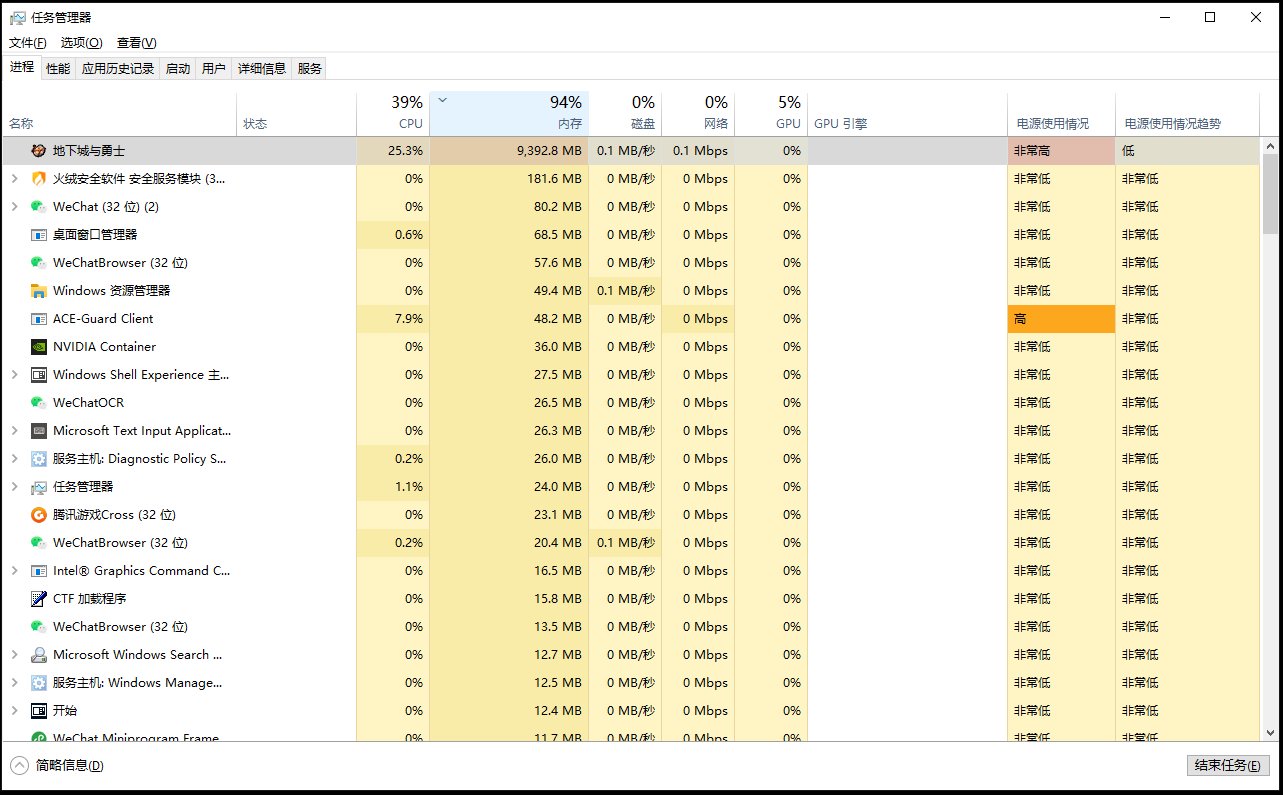This screenshot has height=795, width=1283.
Task: Click the WeChatBrowser 13.5 MB row icon
Action: pos(38,626)
